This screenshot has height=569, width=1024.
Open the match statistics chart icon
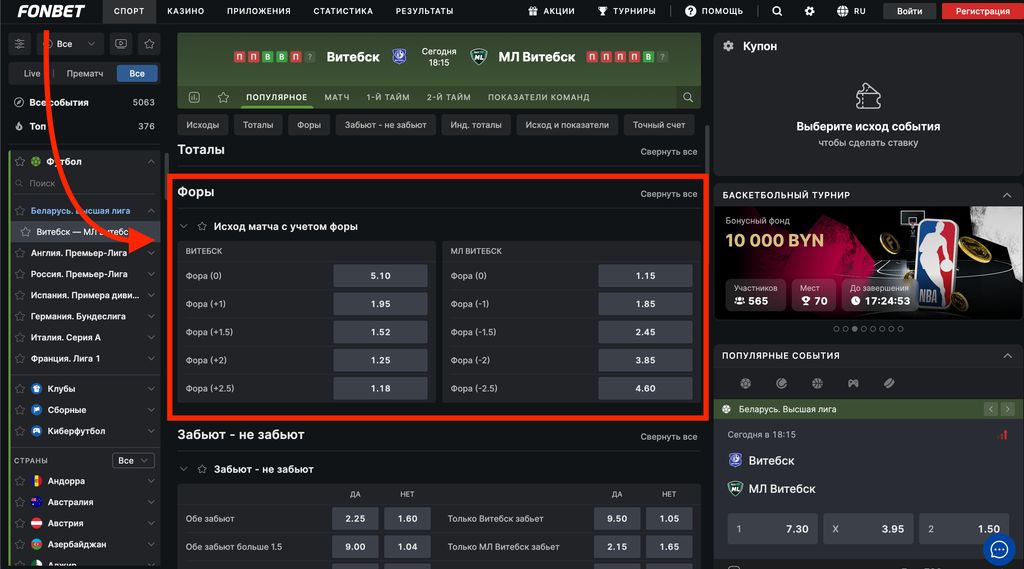(x=194, y=97)
